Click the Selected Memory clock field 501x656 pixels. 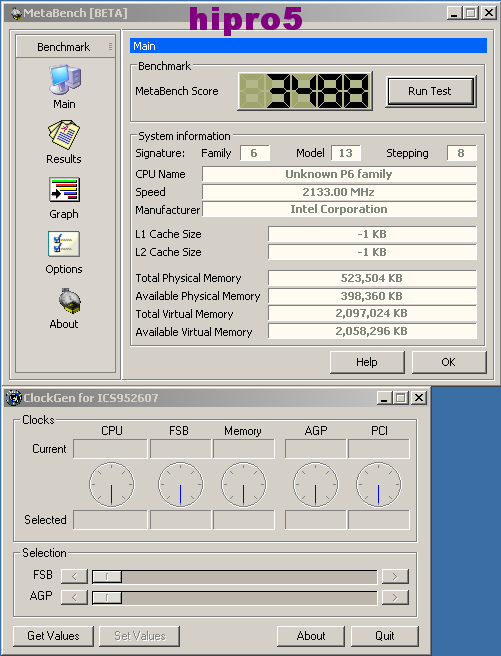(244, 520)
